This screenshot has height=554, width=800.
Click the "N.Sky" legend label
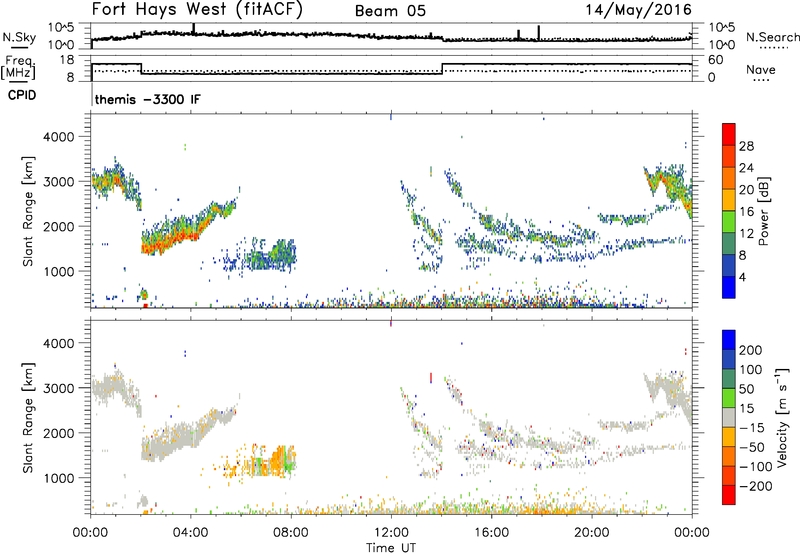(x=19, y=37)
